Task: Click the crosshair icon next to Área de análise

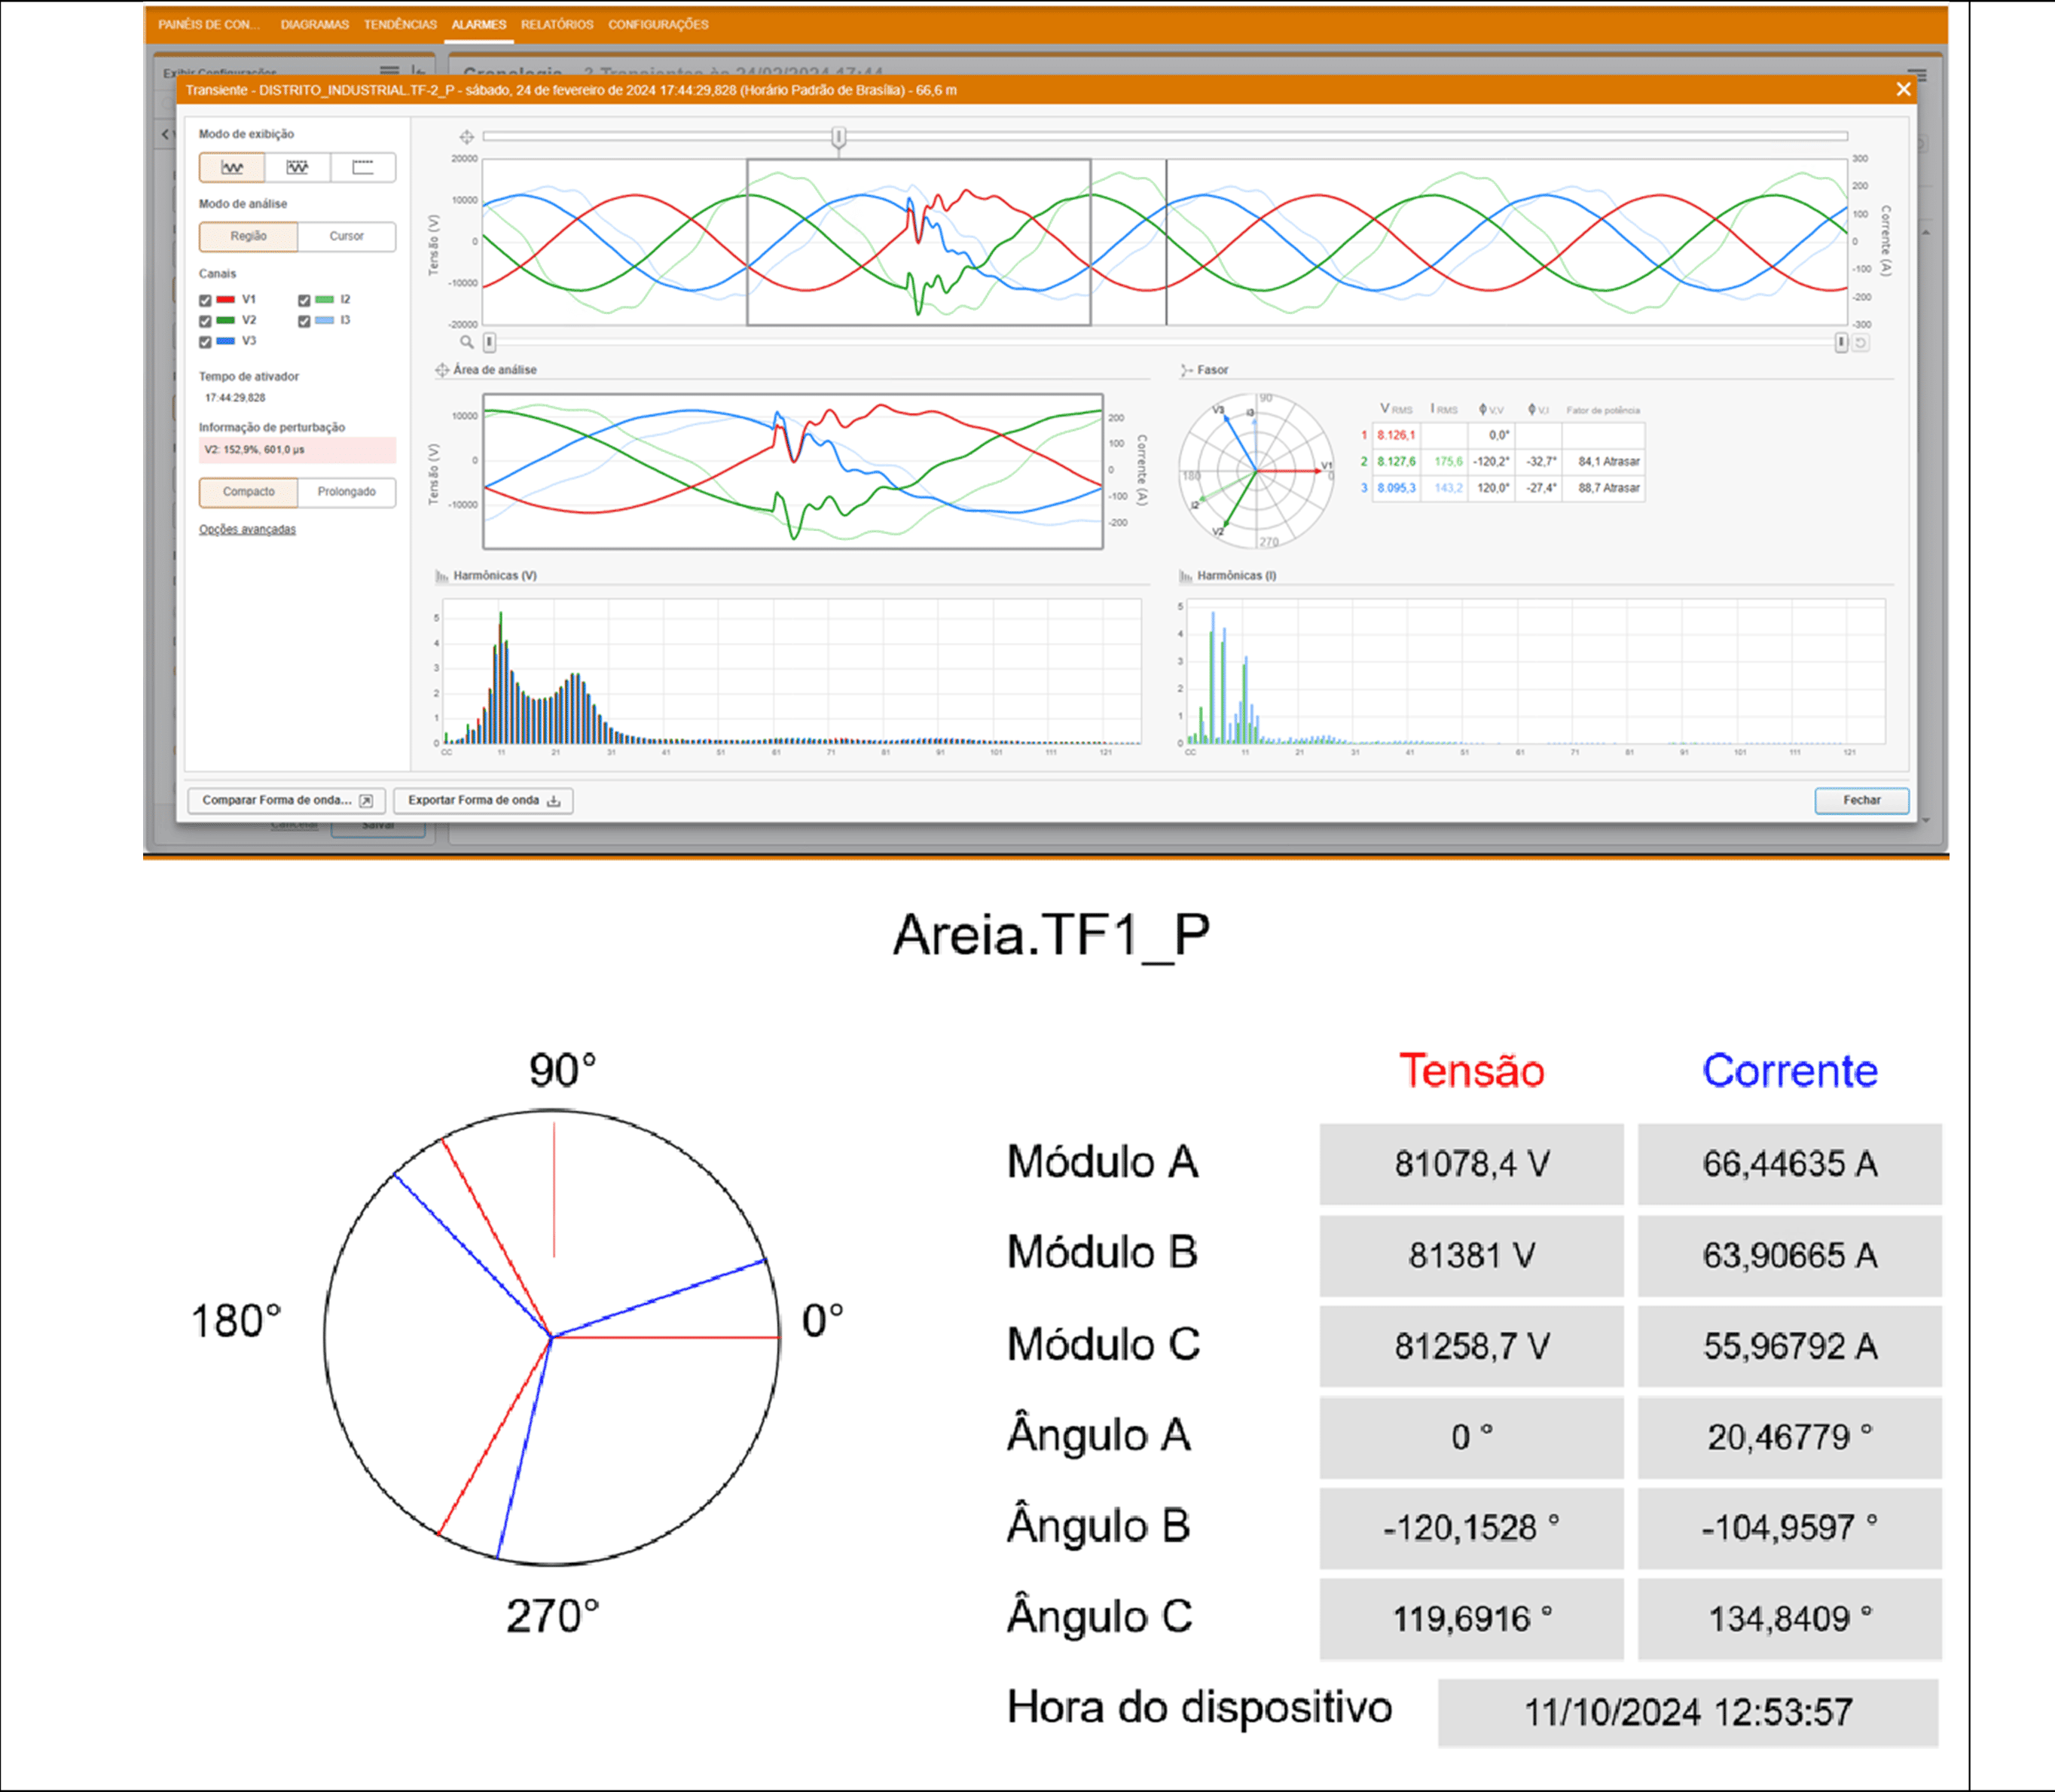Action: point(441,370)
